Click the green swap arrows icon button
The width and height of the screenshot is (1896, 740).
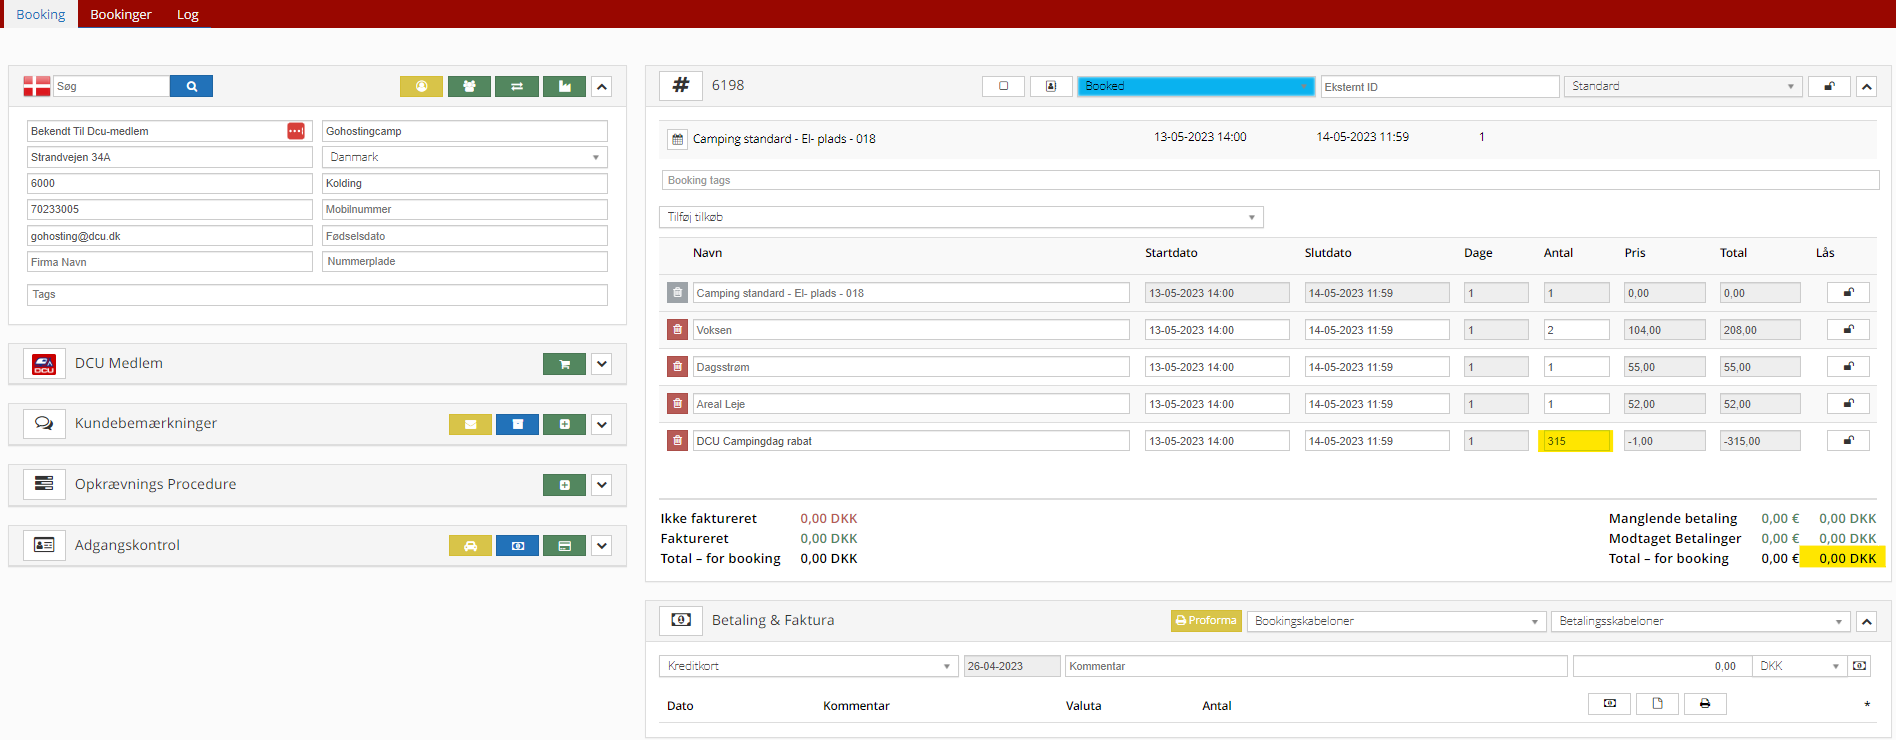pos(517,87)
